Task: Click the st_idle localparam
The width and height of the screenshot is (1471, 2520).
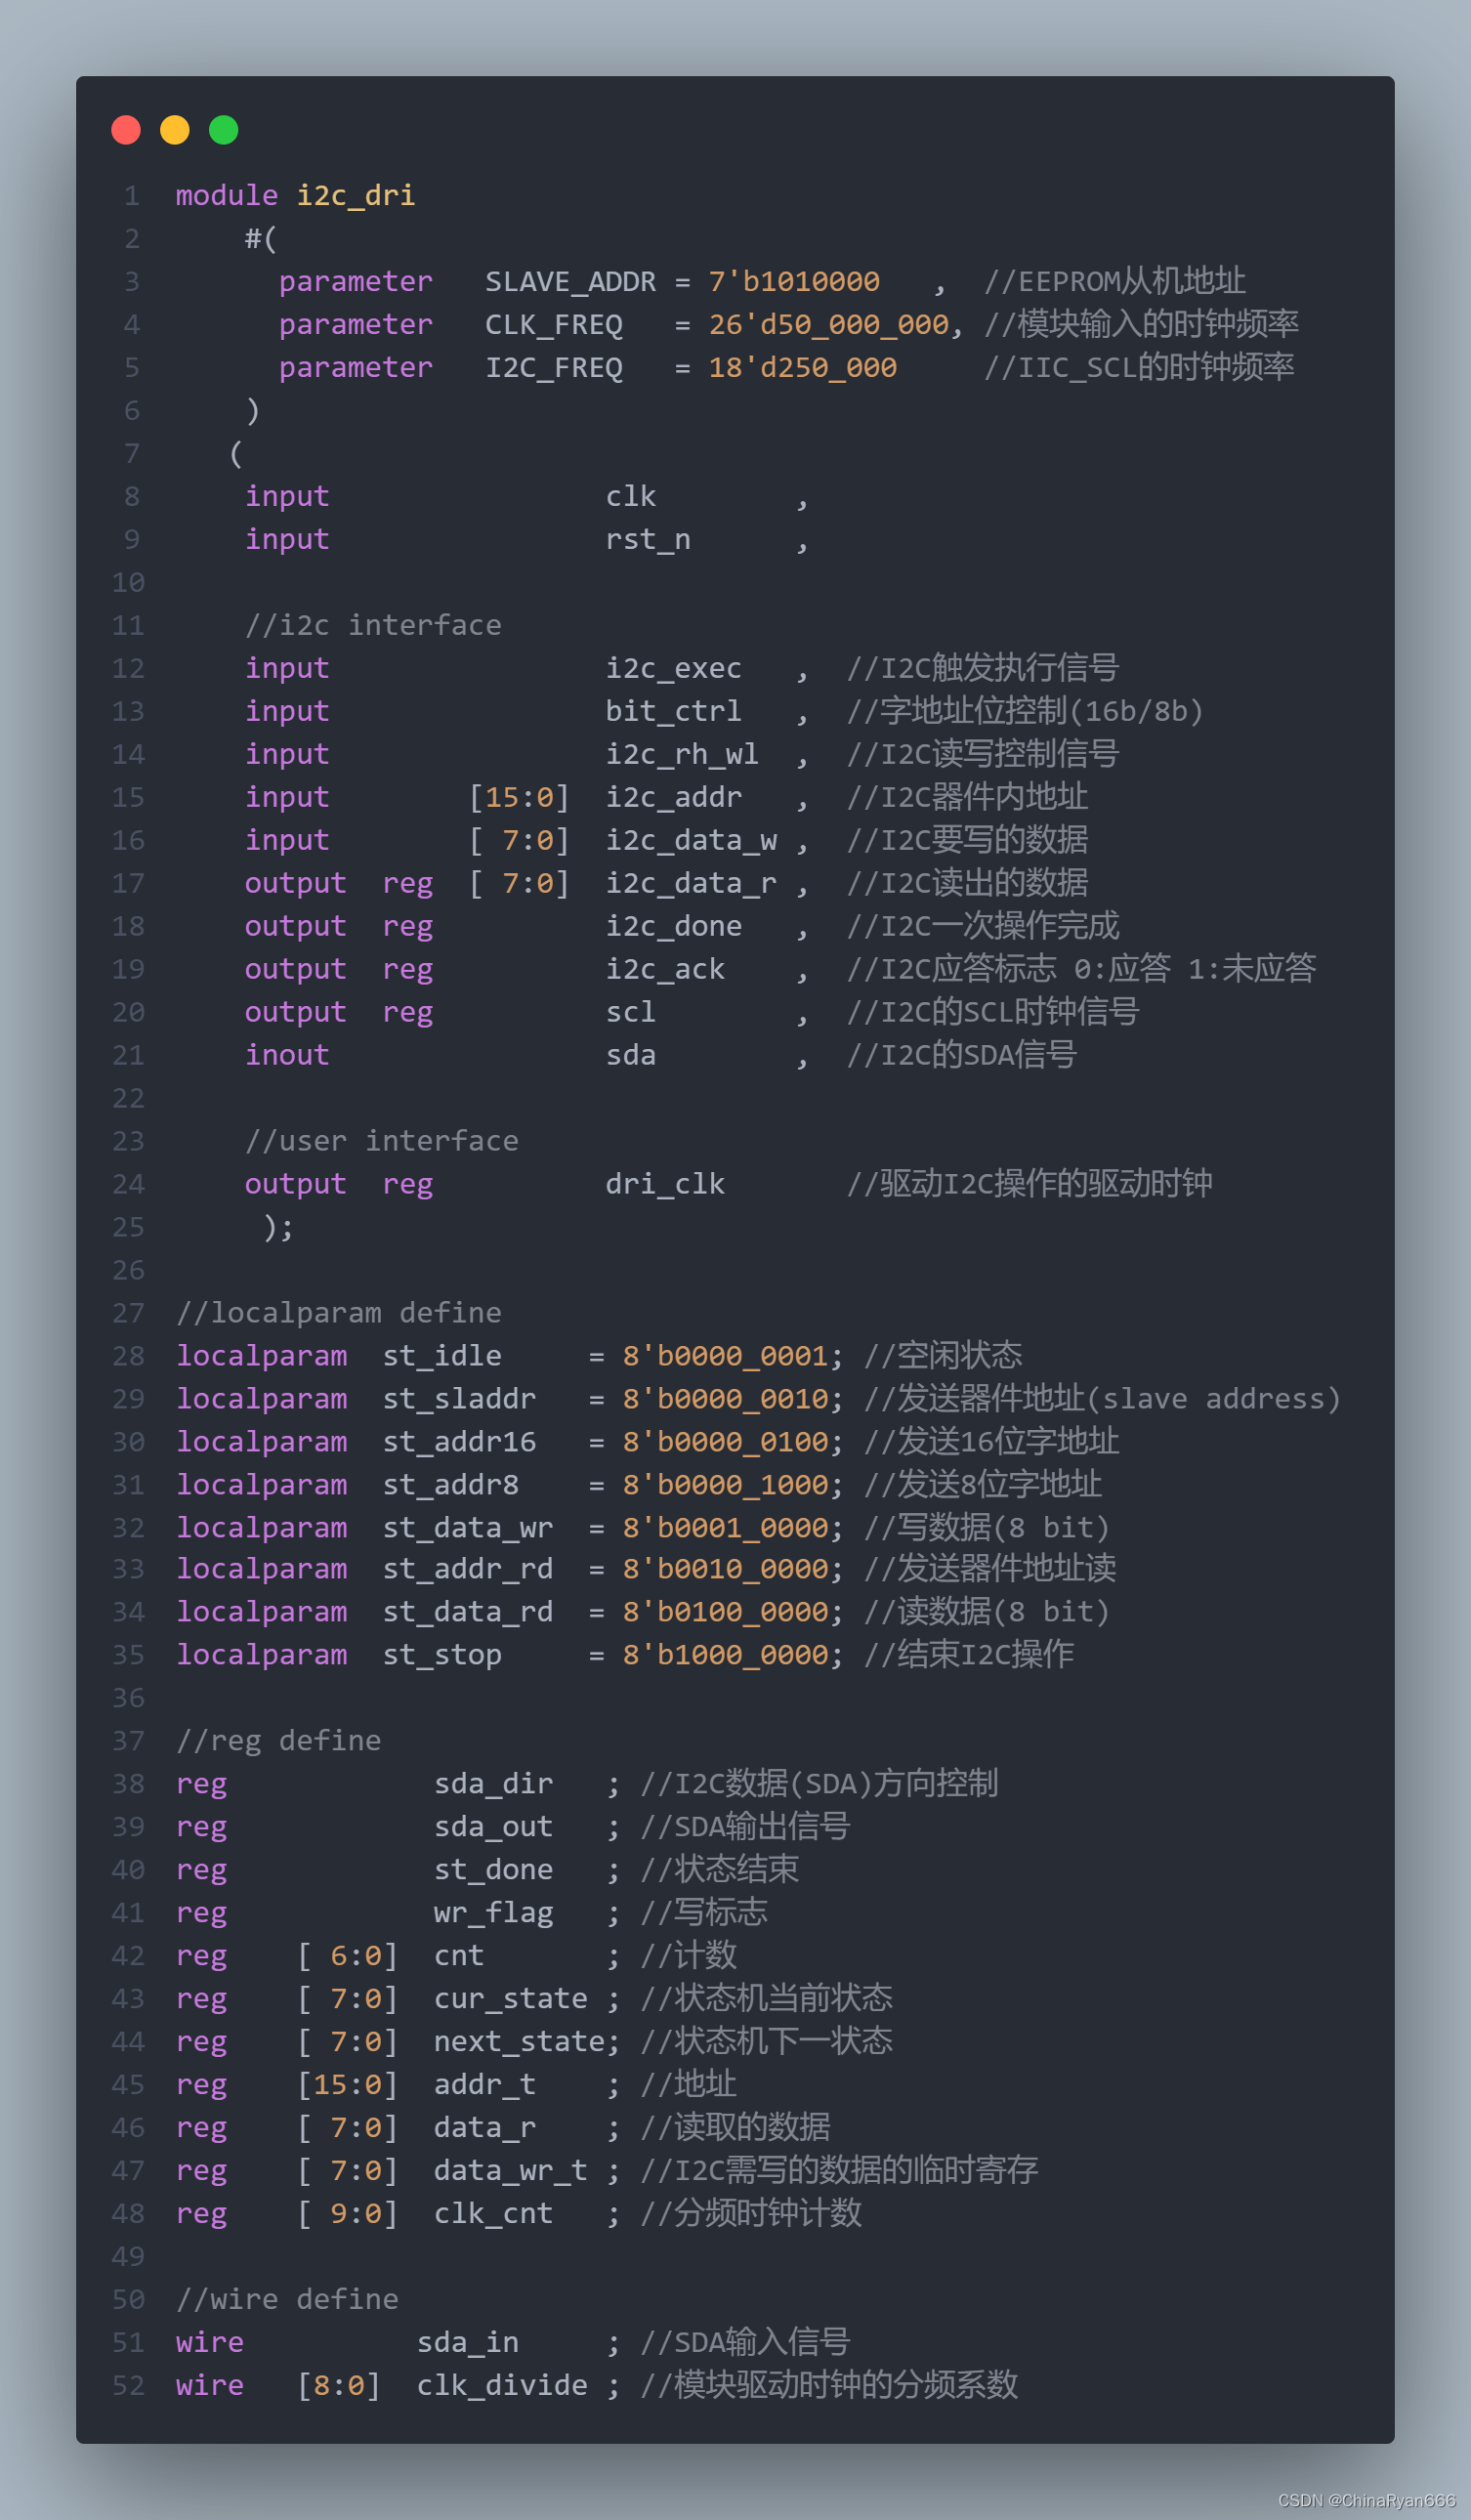Action: (442, 1357)
